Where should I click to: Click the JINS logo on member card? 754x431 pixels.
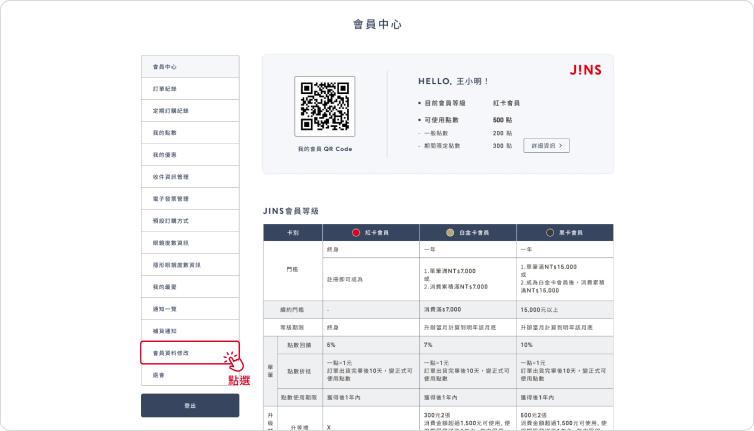(584, 70)
